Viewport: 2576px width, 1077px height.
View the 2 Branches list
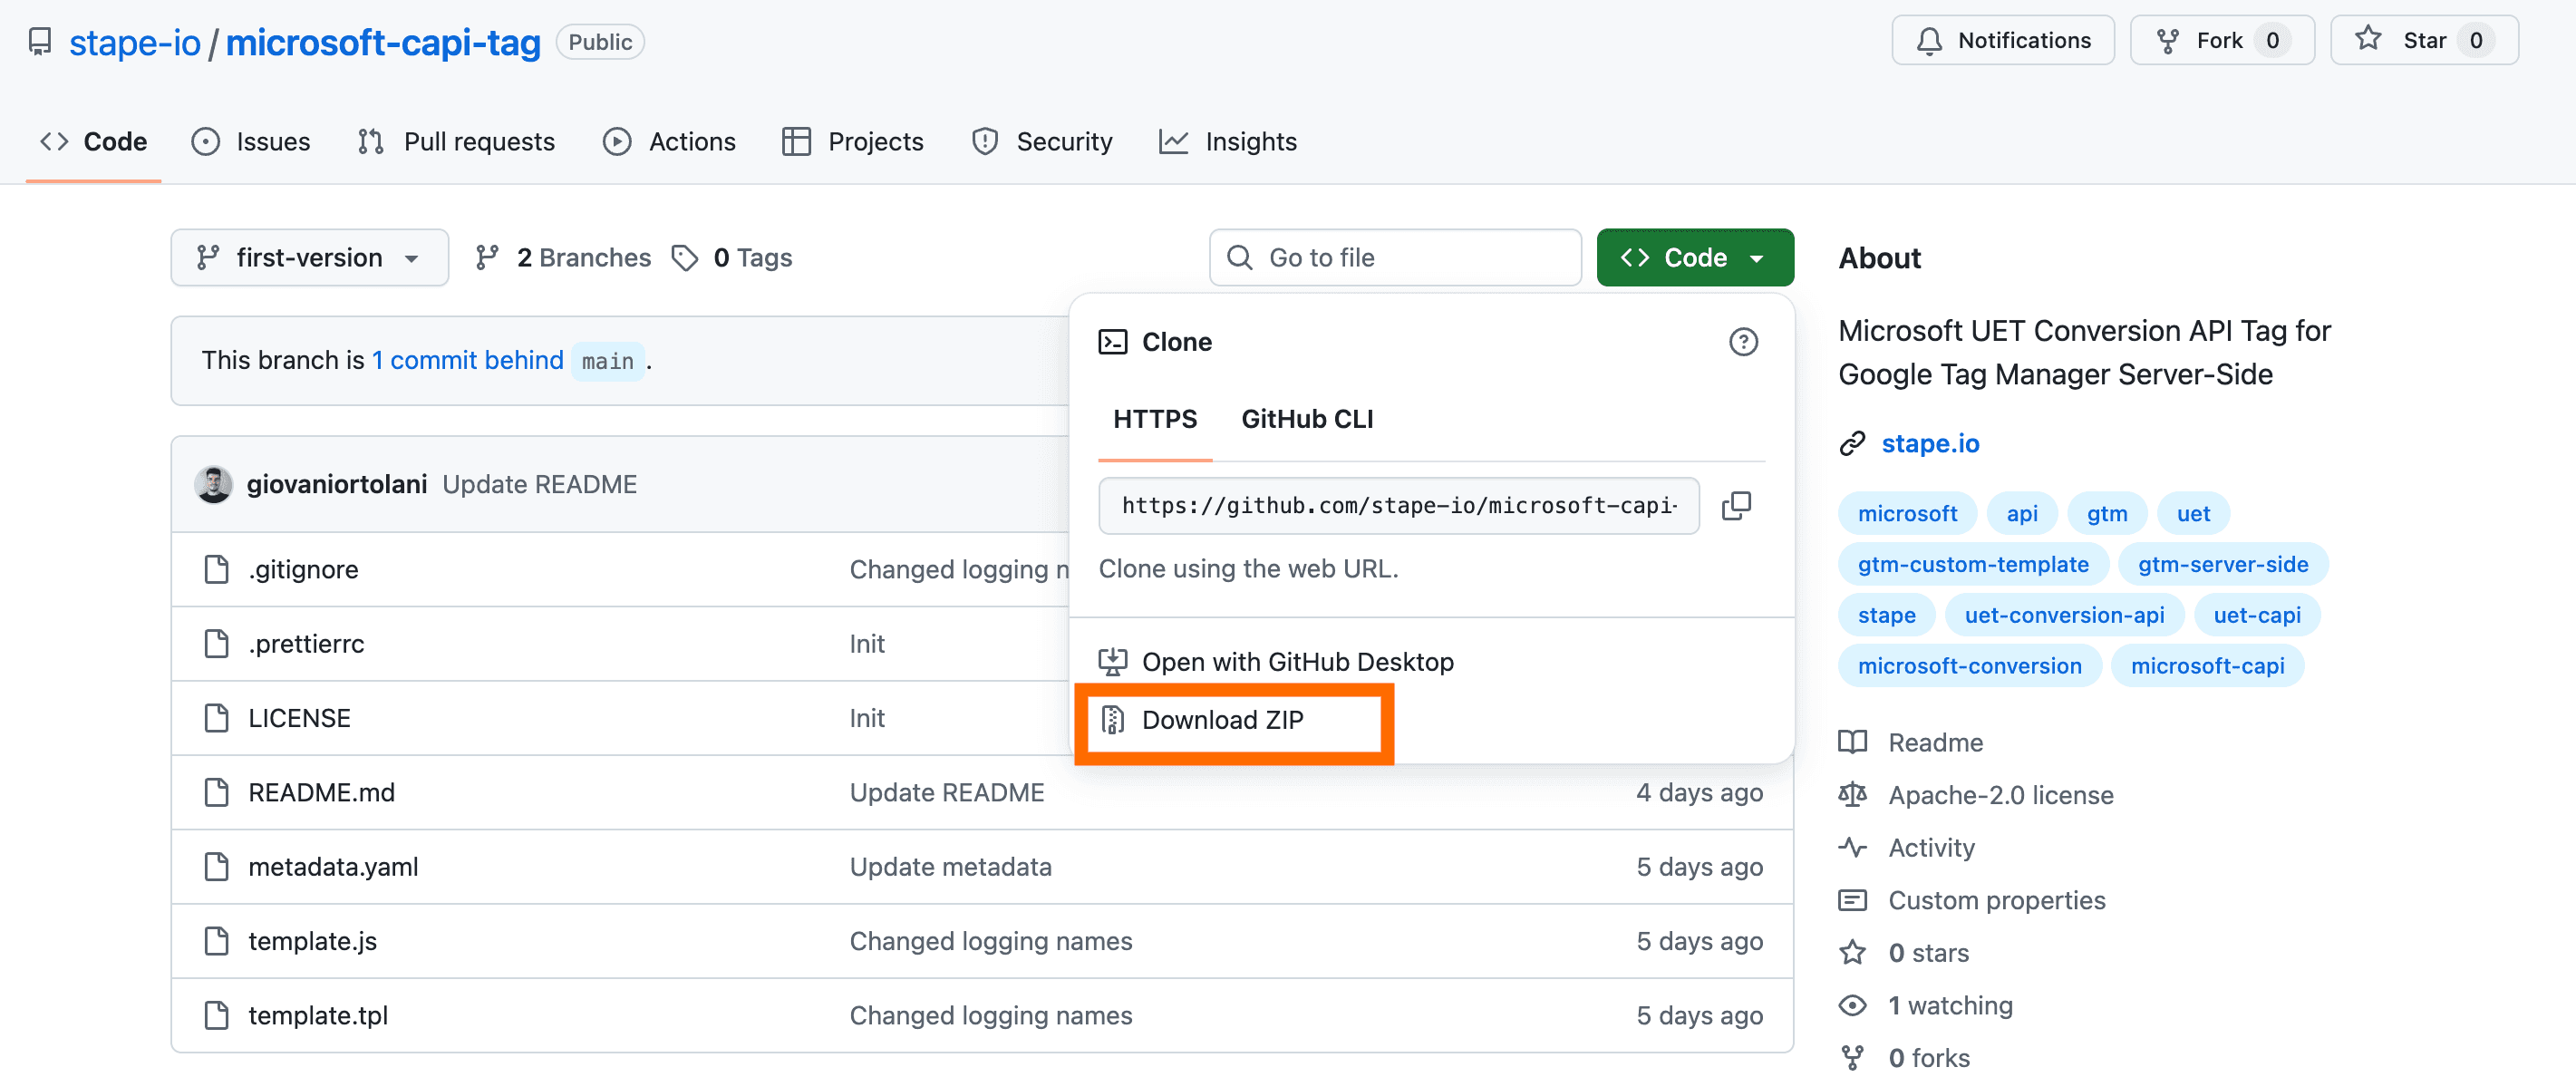pyautogui.click(x=563, y=258)
